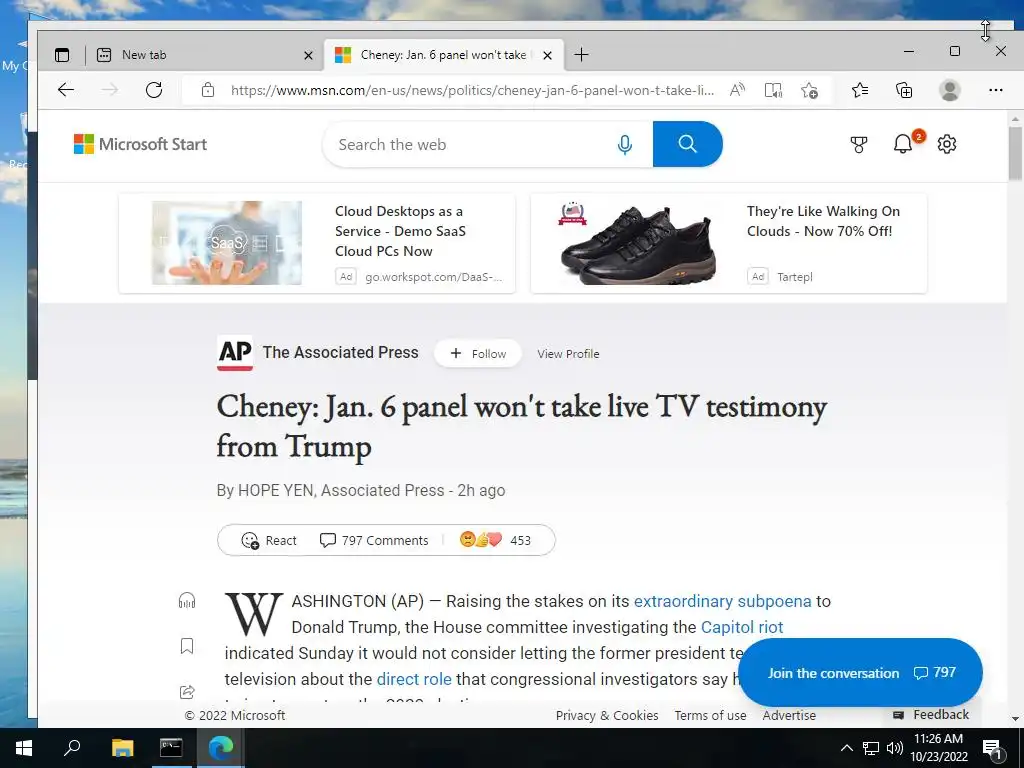Click the article headline text
The width and height of the screenshot is (1024, 768).
521,426
